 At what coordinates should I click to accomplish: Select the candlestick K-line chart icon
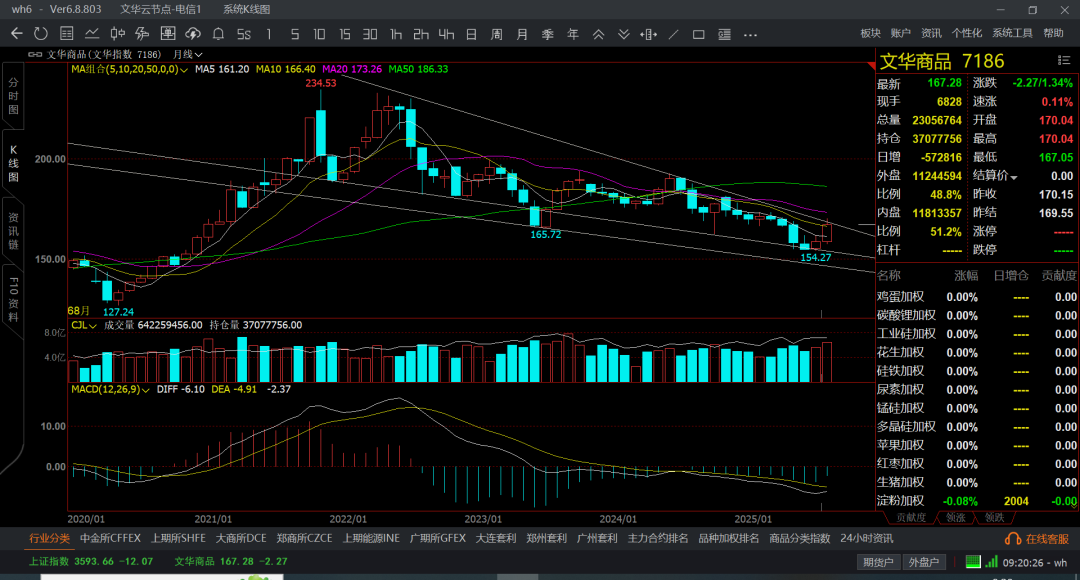(x=118, y=34)
